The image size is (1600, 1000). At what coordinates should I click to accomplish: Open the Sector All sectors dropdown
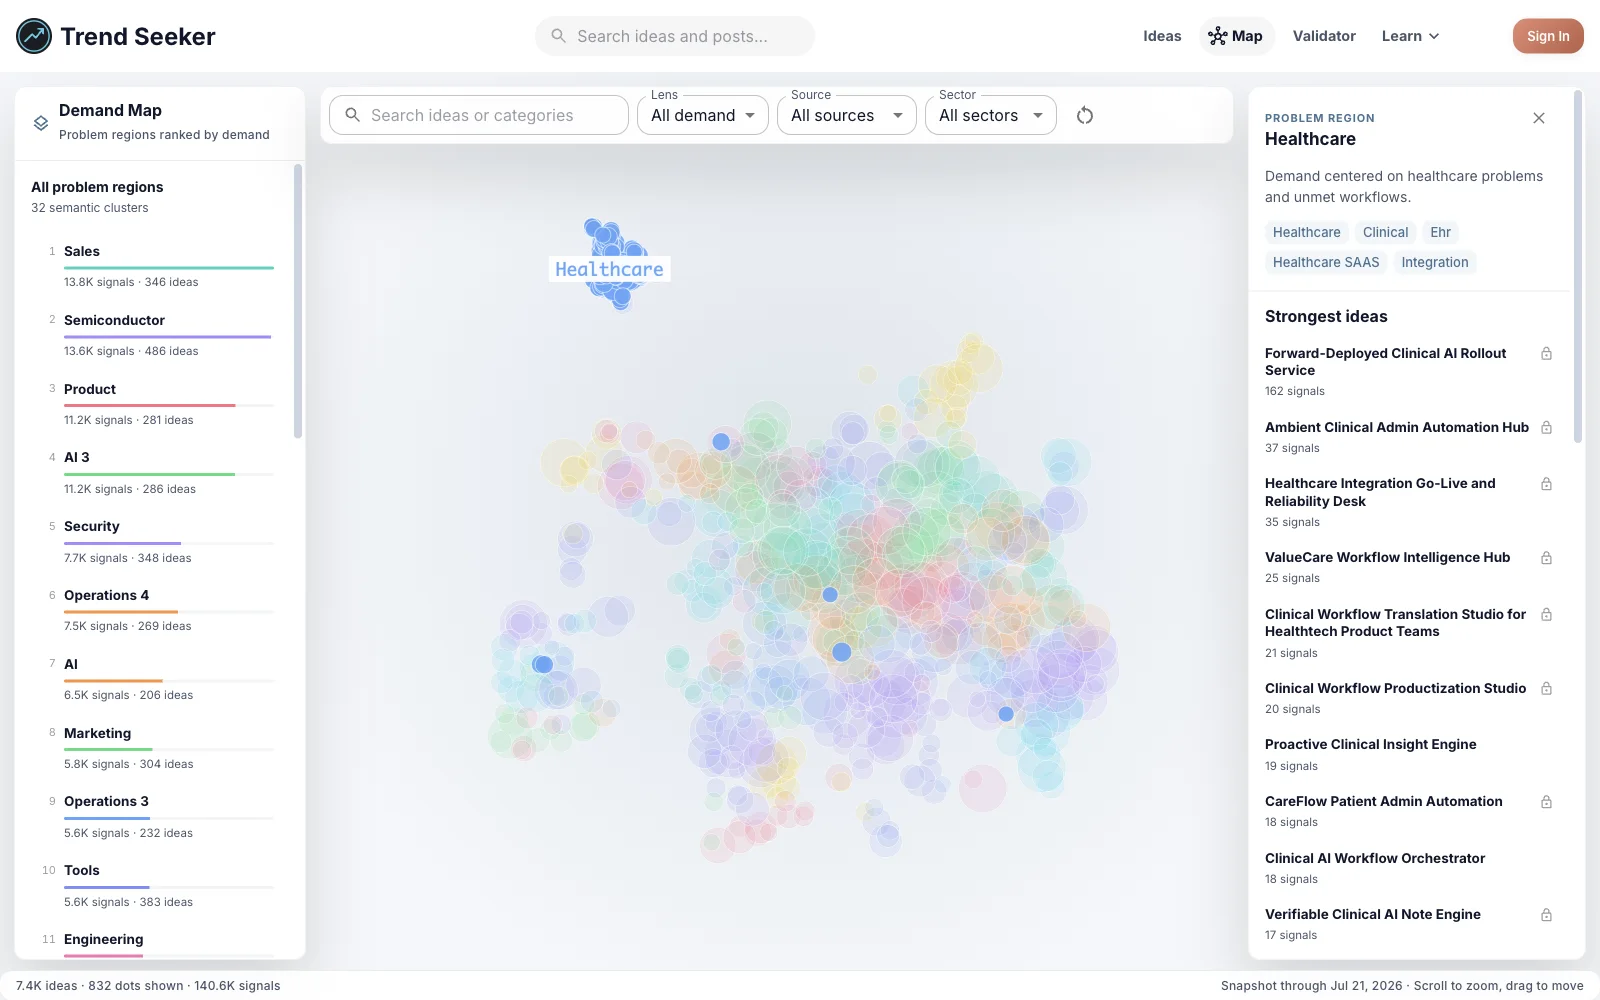(991, 115)
